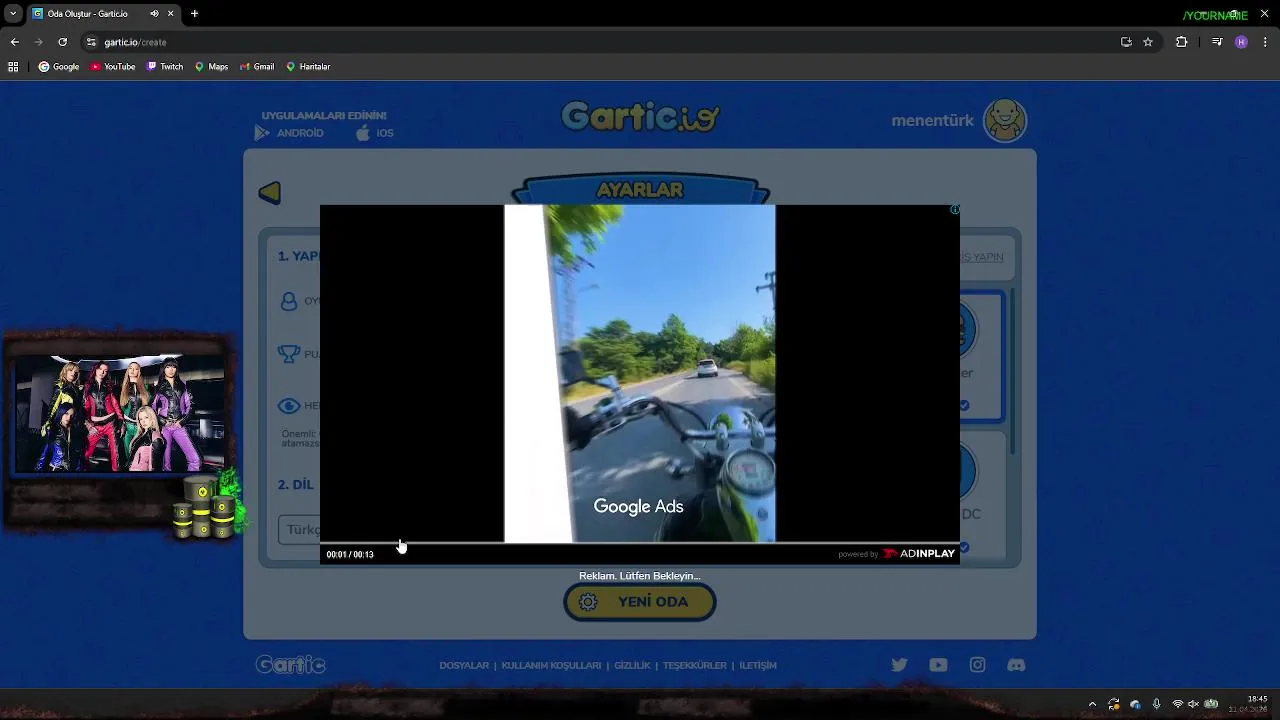Click the yellow back arrow in settings
This screenshot has height=720, width=1280.
click(270, 193)
